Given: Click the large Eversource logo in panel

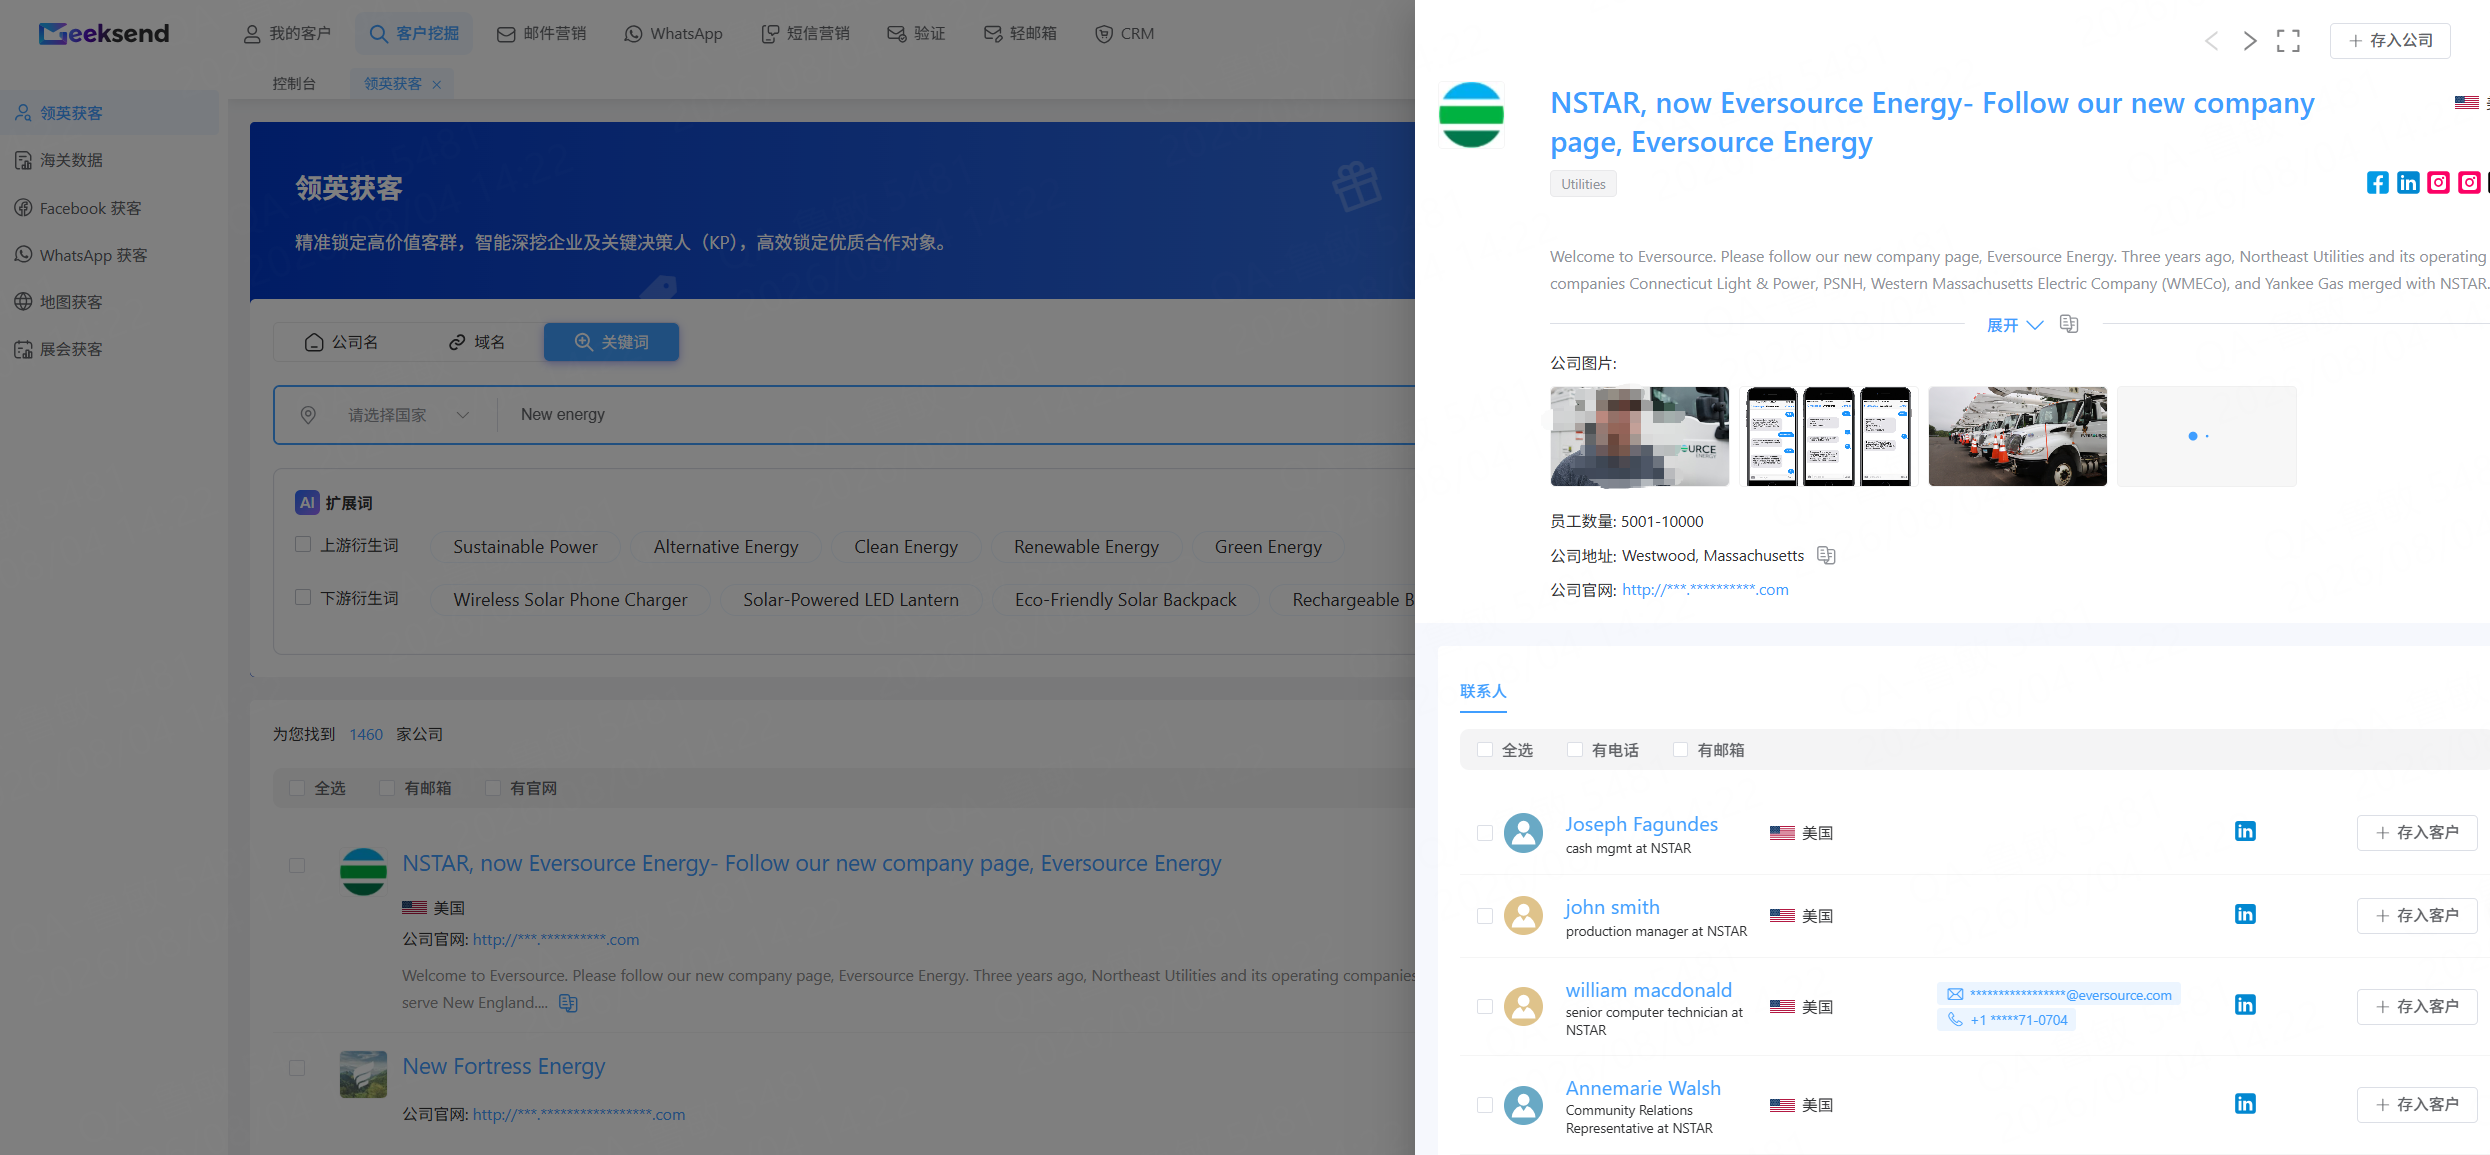Looking at the screenshot, I should coord(1471,115).
